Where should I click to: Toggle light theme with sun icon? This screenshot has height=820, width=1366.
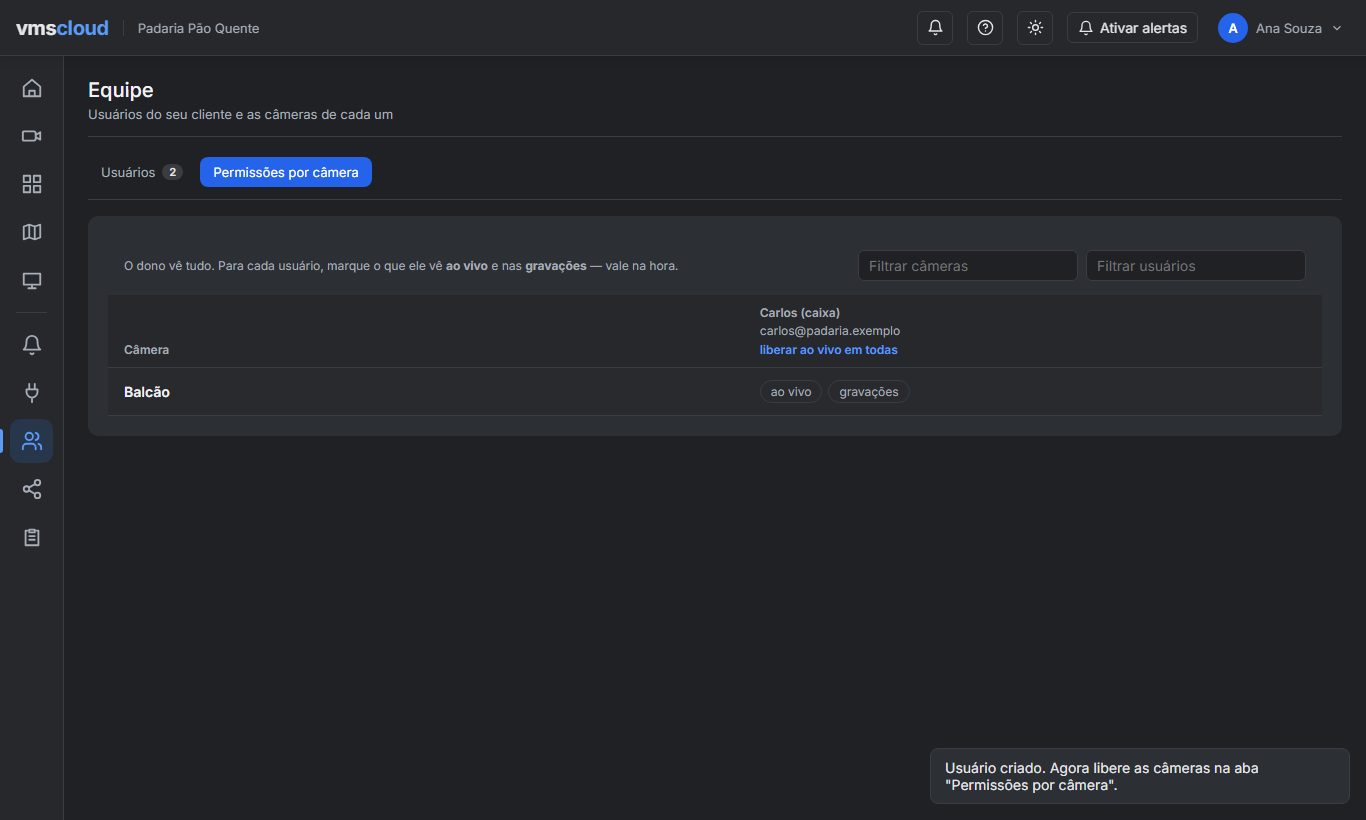click(1035, 28)
